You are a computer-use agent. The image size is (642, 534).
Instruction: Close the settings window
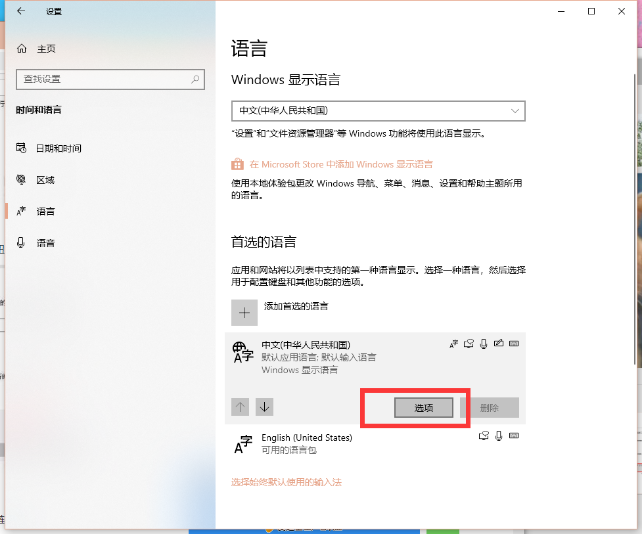(622, 11)
